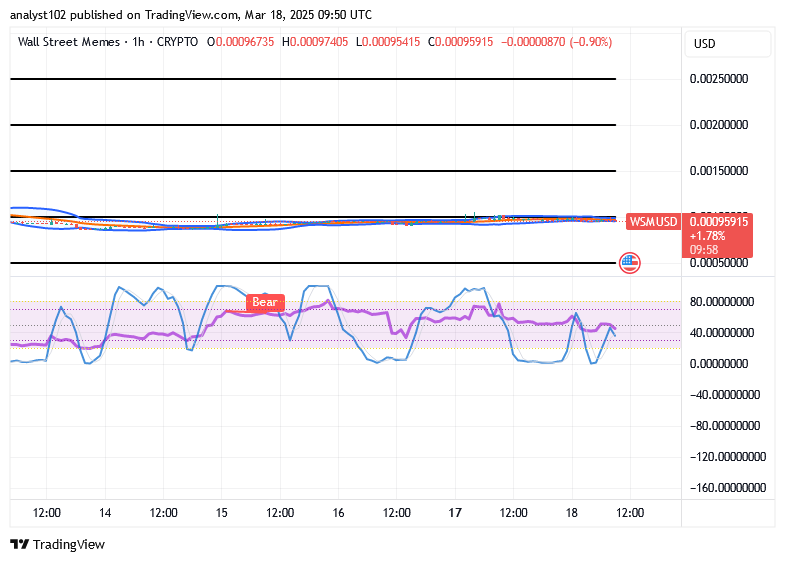
Task: Click the low value 0.00095415
Action: click(391, 42)
